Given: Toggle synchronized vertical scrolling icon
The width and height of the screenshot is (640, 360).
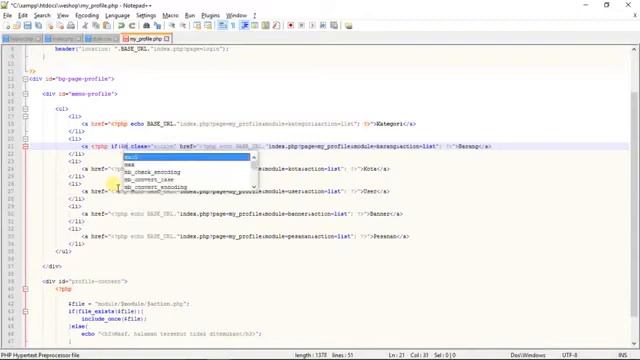Looking at the screenshot, I should coord(197,26).
